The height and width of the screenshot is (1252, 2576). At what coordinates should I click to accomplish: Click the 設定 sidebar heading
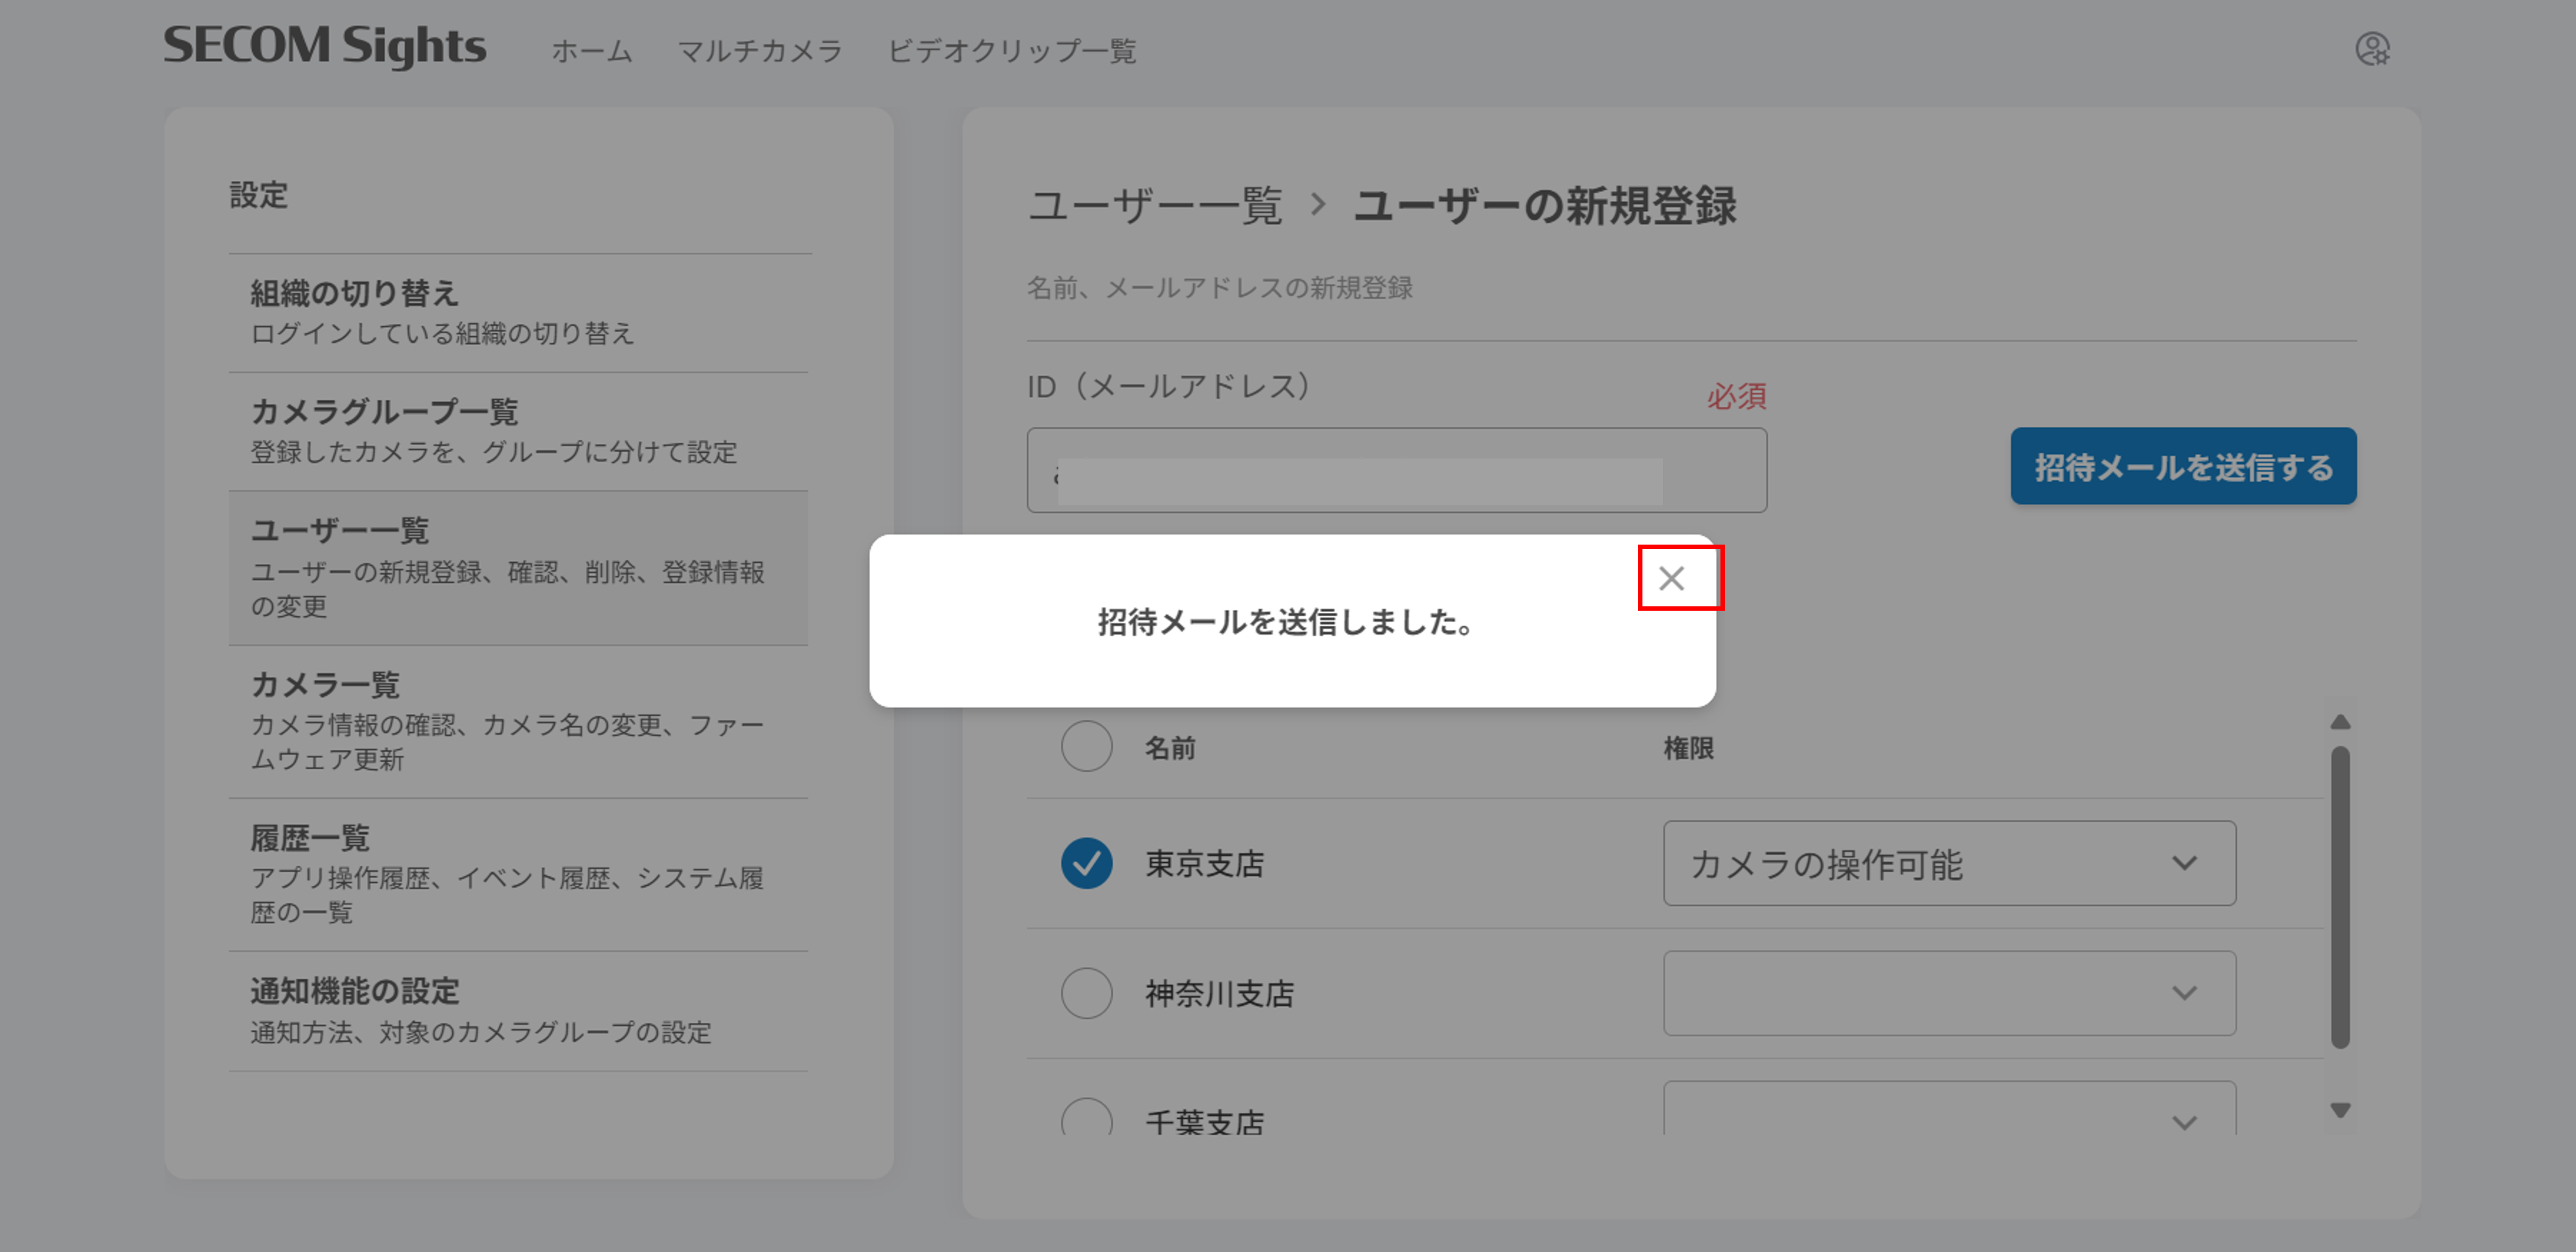pos(259,194)
